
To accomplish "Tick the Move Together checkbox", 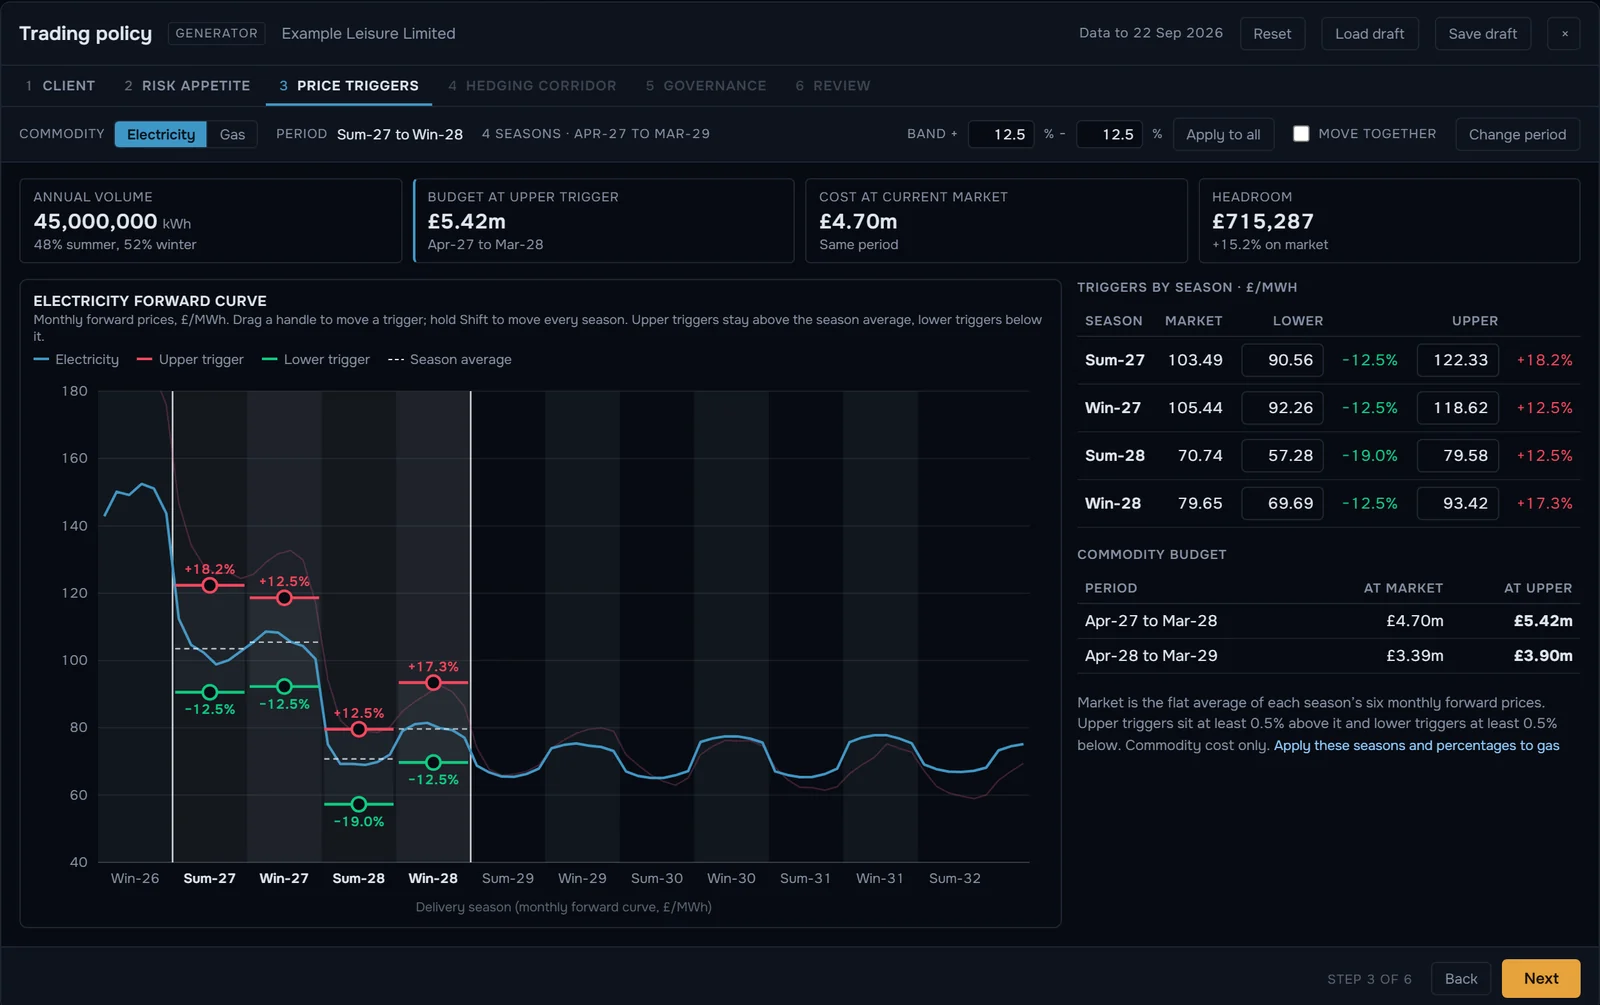I will point(1301,133).
